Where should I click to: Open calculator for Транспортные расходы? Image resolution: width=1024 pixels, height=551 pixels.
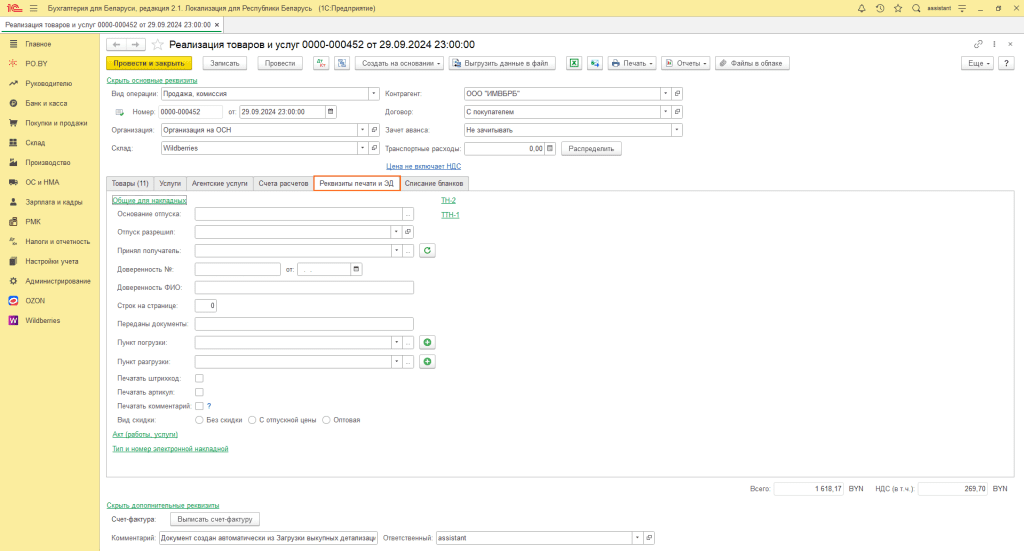click(x=550, y=148)
